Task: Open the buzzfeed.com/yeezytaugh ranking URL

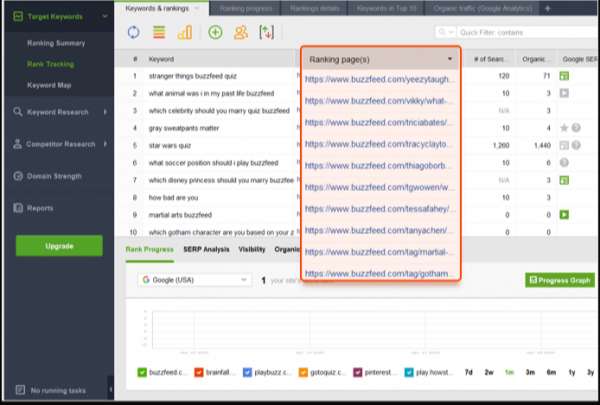Action: (380, 79)
